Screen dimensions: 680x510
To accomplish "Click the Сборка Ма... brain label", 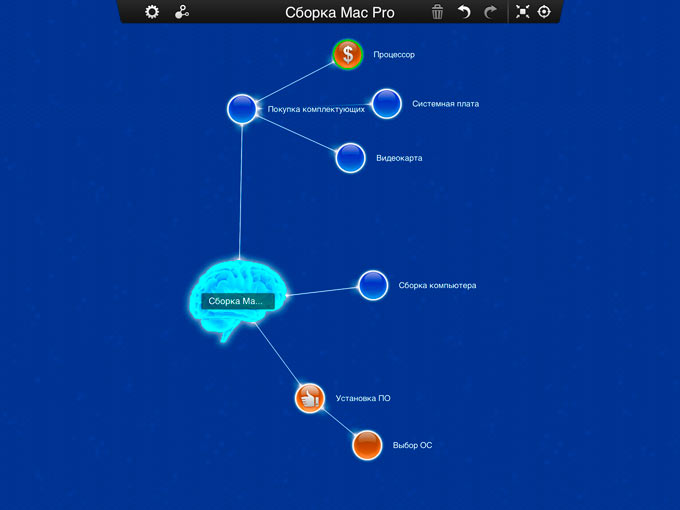I will click(x=238, y=301).
